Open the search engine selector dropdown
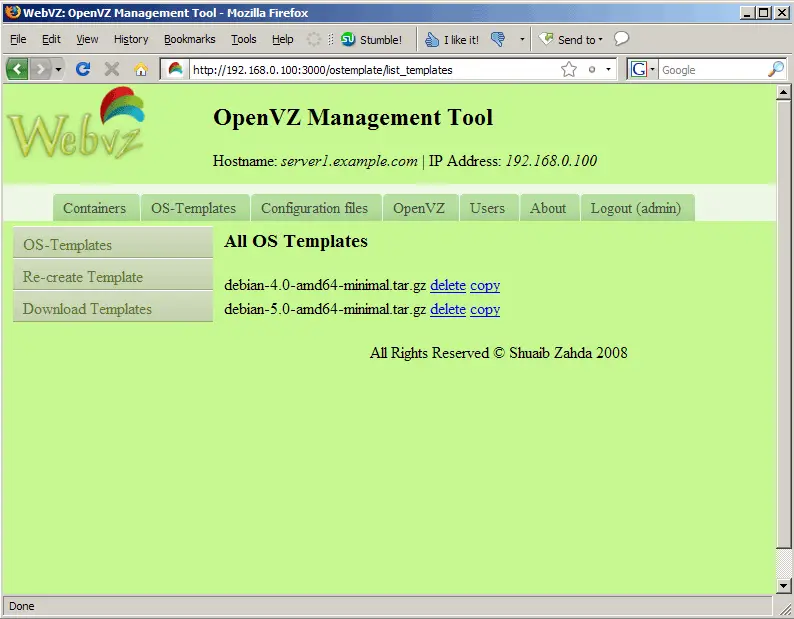 point(653,69)
